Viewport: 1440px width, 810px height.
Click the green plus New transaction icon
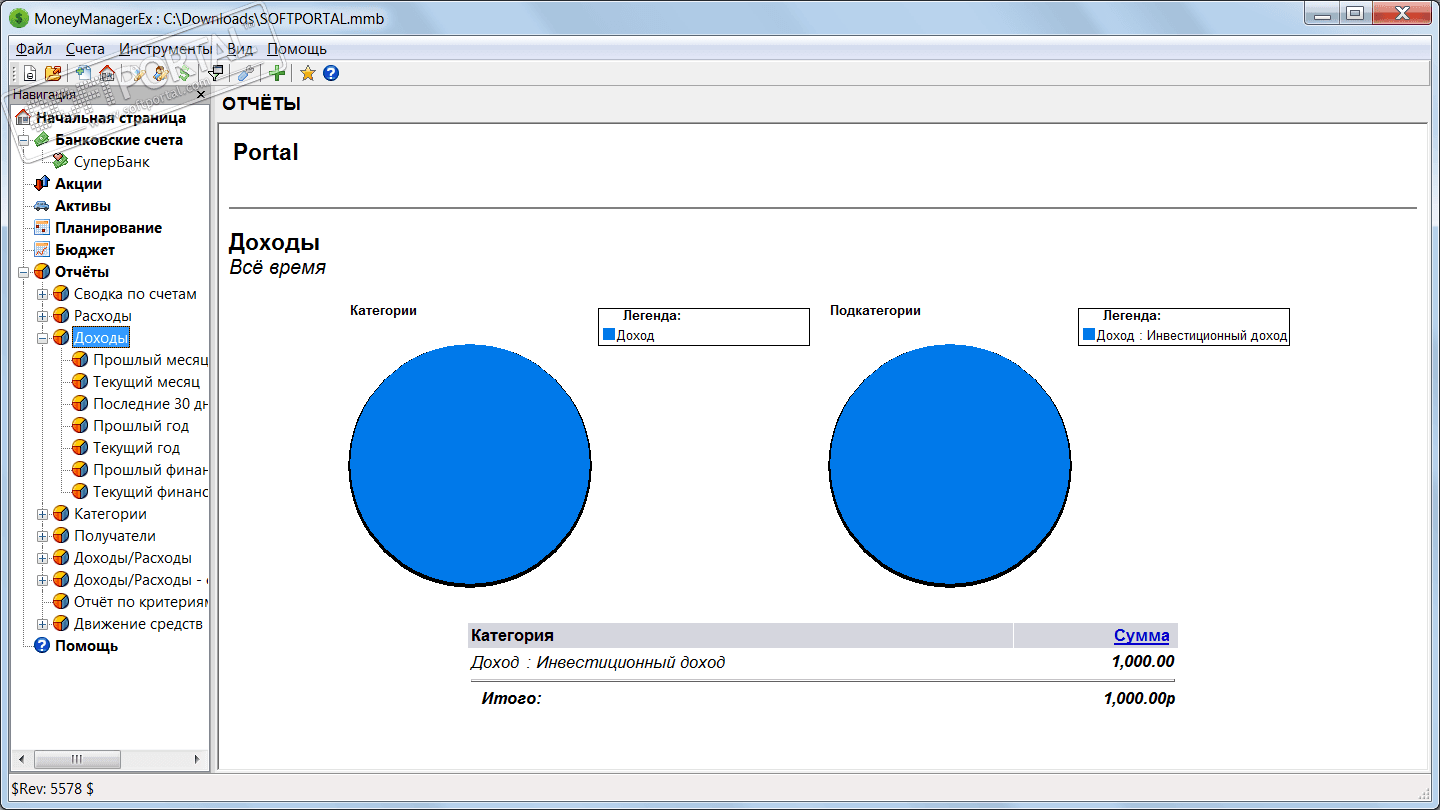(277, 73)
